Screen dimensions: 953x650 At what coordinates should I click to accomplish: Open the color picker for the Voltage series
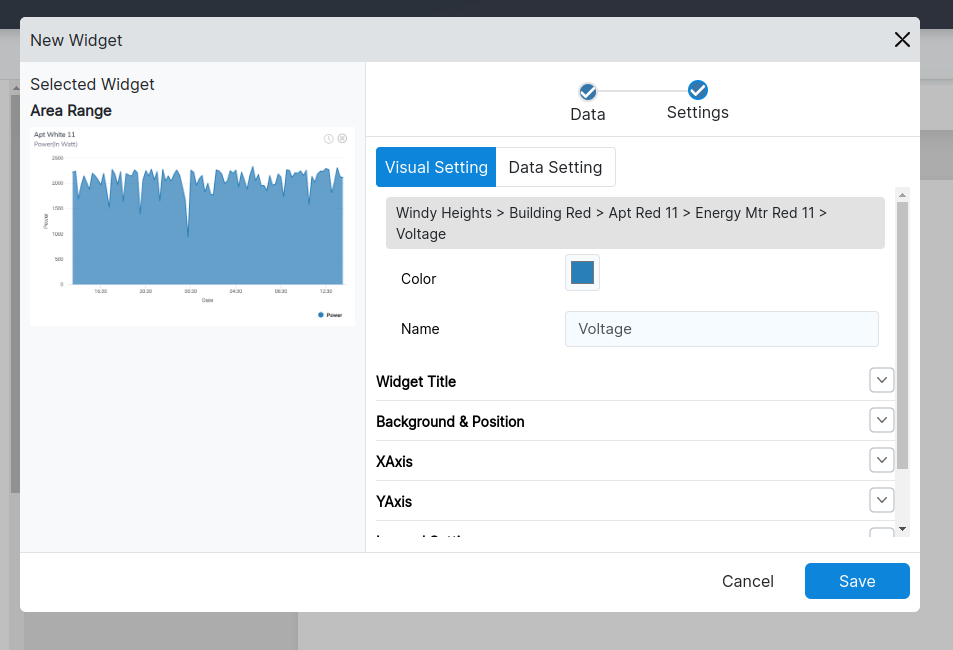582,272
